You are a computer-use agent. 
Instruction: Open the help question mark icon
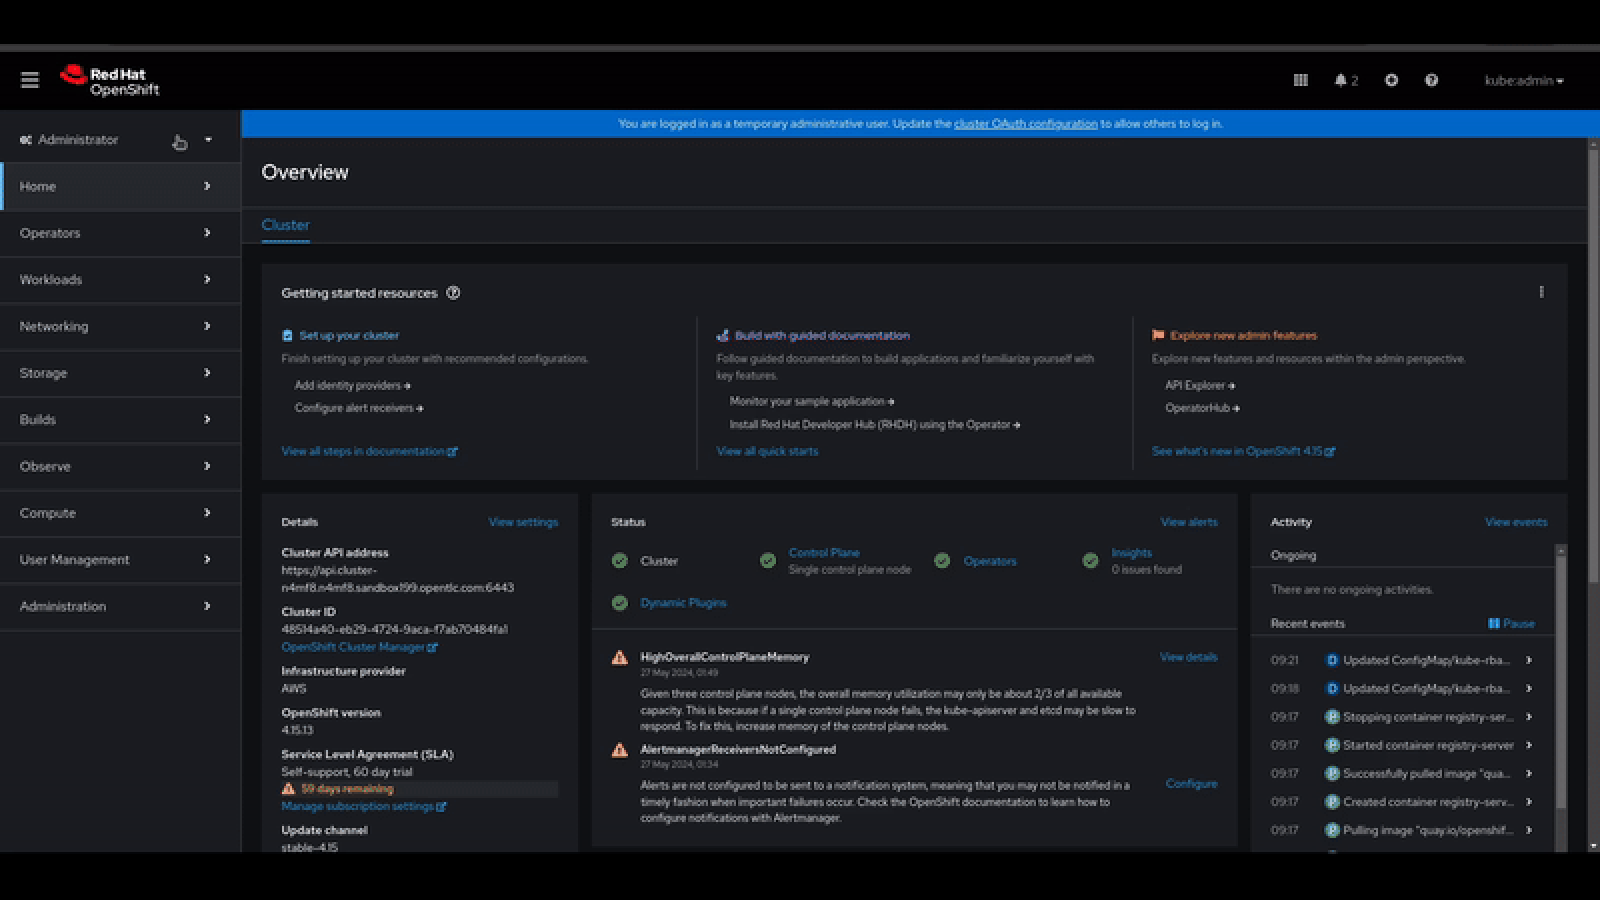pos(1431,80)
